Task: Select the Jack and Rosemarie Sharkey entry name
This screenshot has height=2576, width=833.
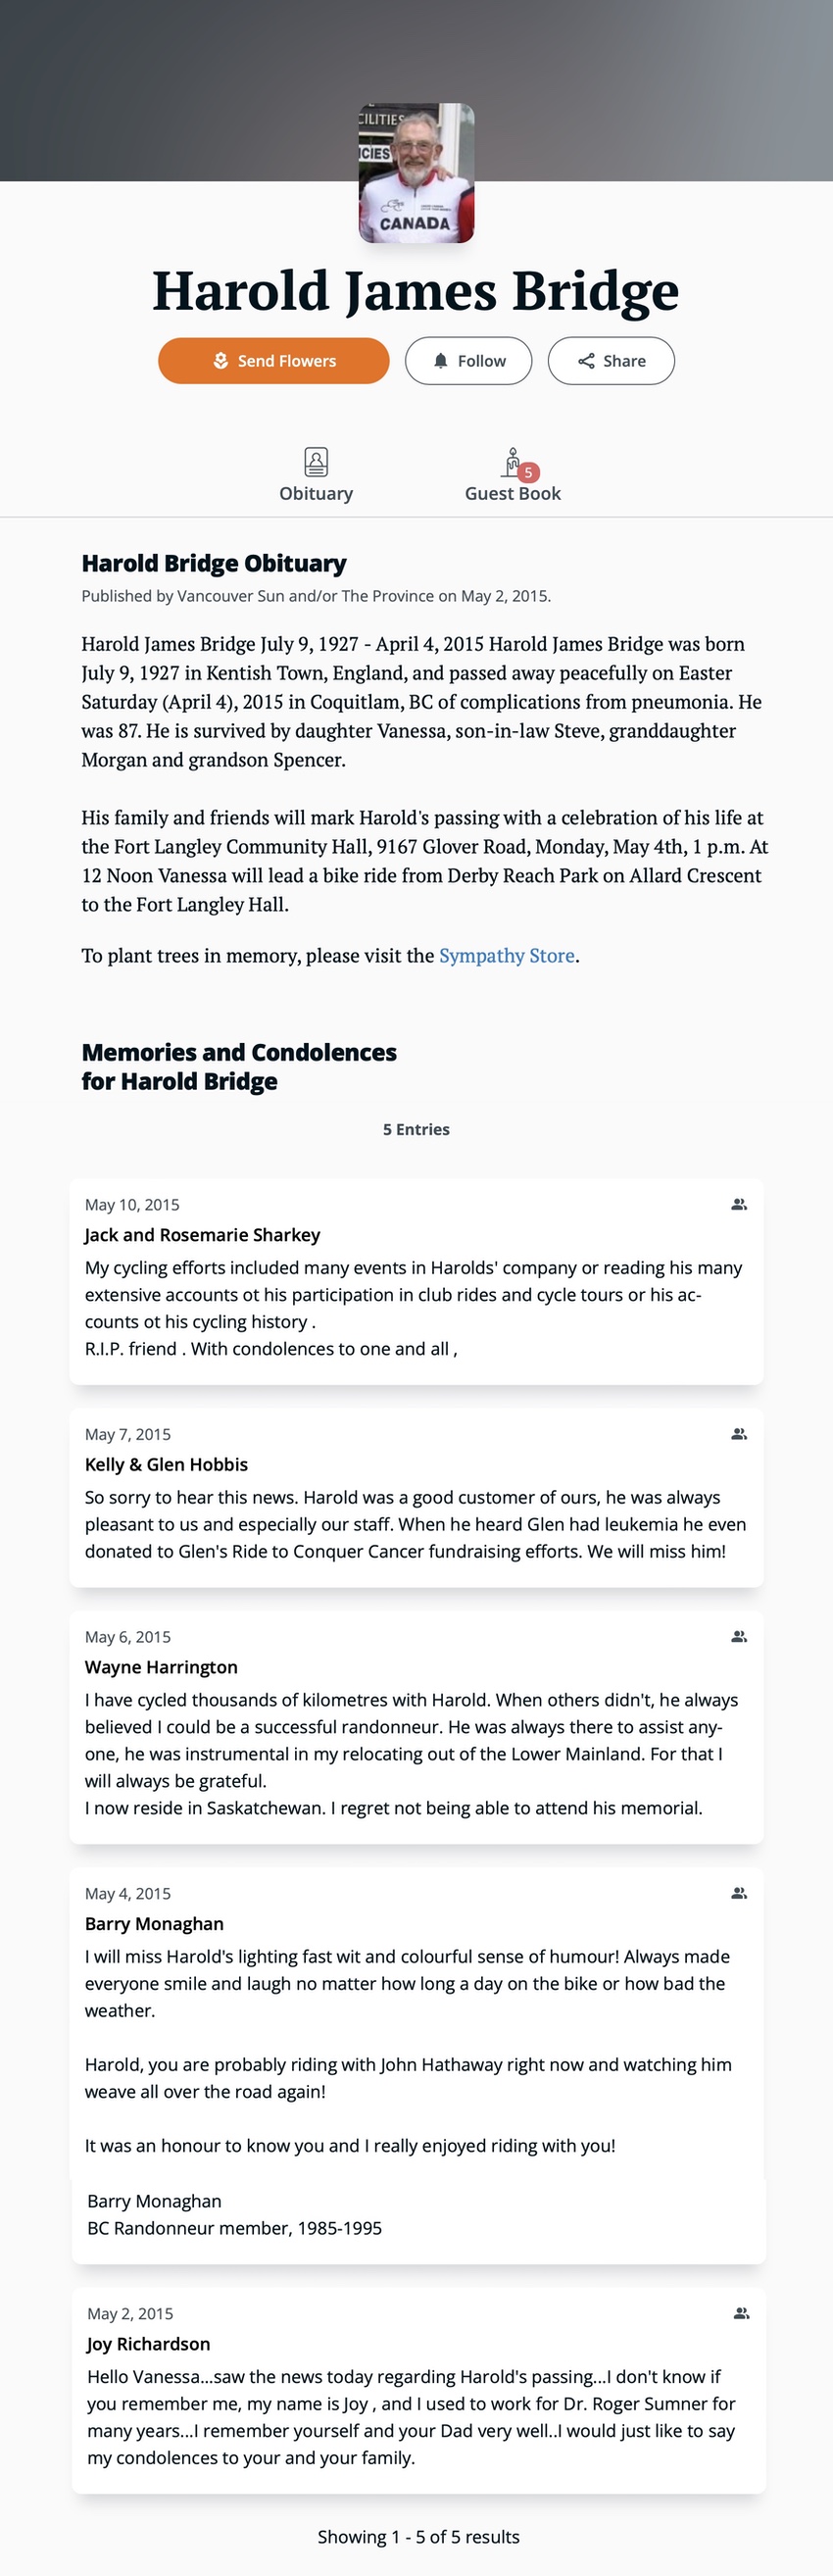Action: click(202, 1235)
